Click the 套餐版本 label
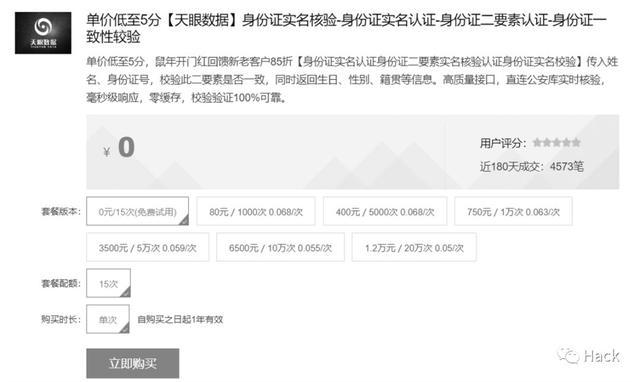Viewport: 640px width, 382px height. (61, 211)
